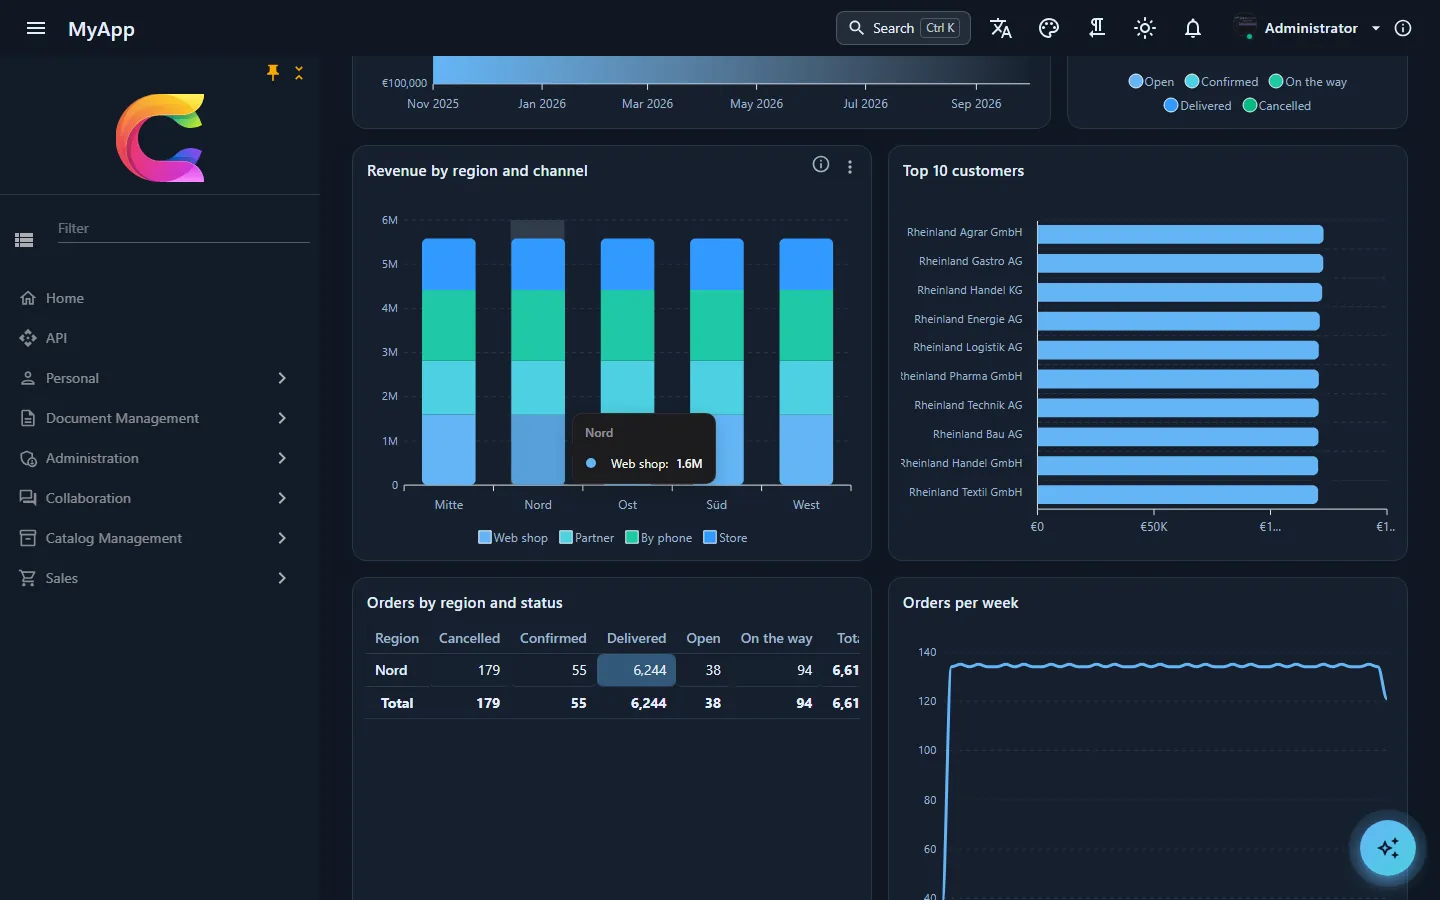The image size is (1440, 900).
Task: Toggle Open status legend item
Action: coord(1151,82)
